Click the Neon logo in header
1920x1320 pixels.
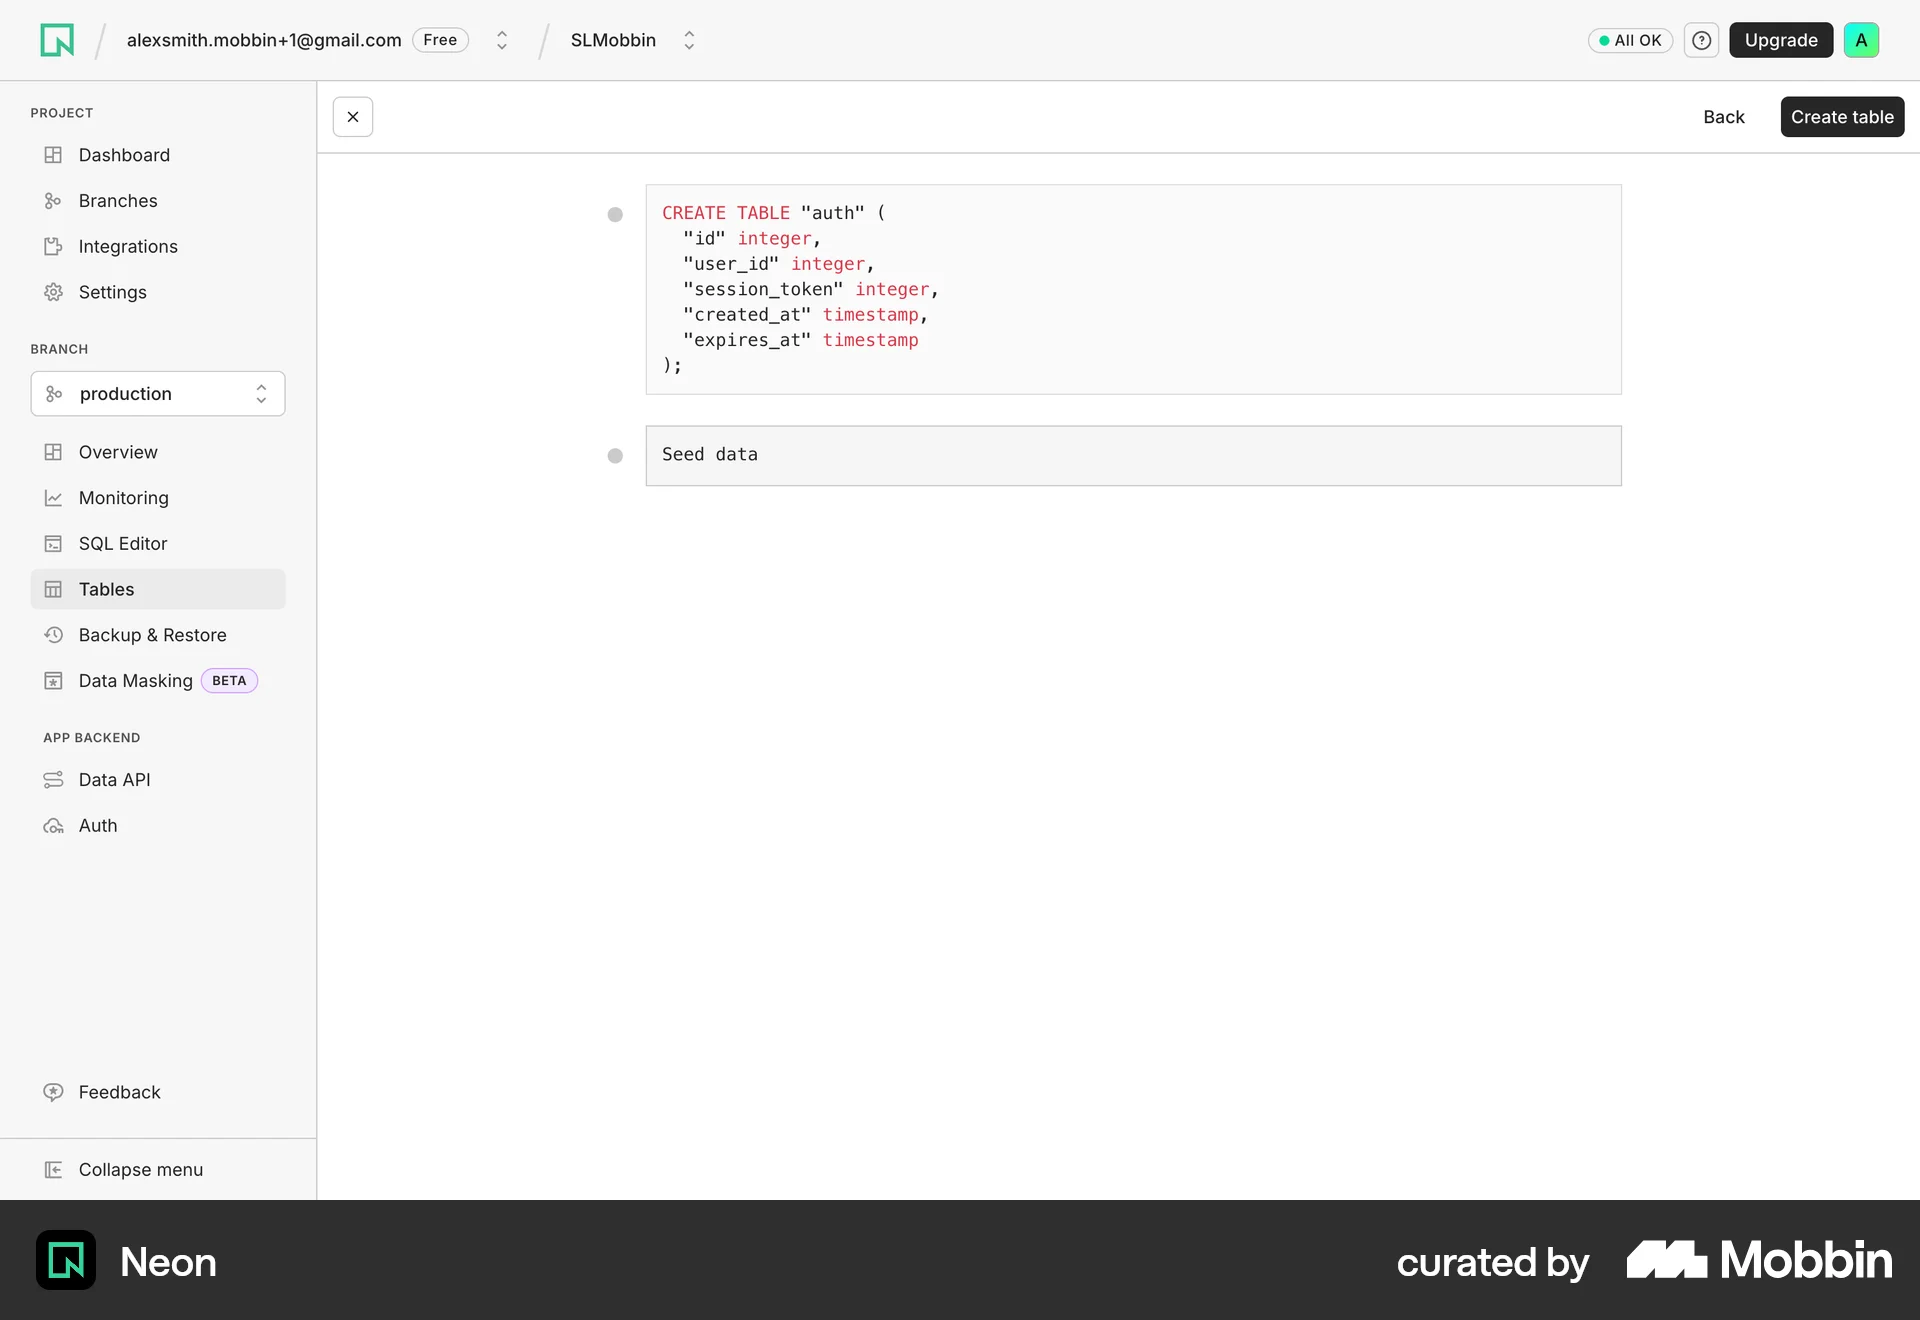point(57,40)
